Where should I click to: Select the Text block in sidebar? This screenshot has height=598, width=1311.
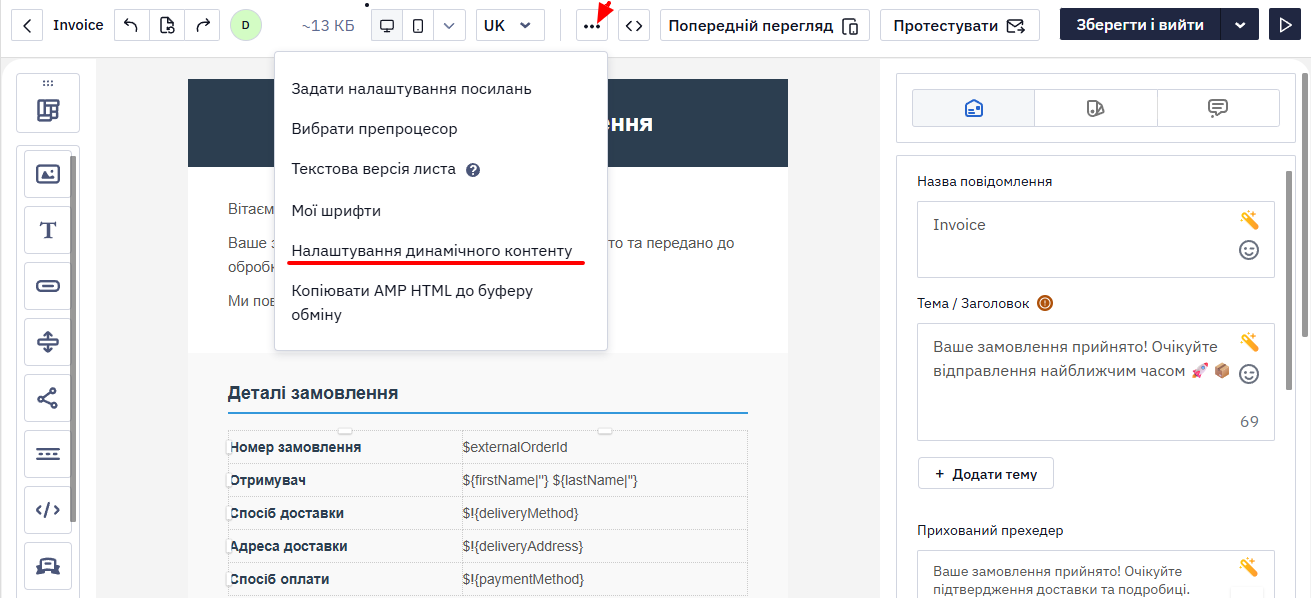48,230
